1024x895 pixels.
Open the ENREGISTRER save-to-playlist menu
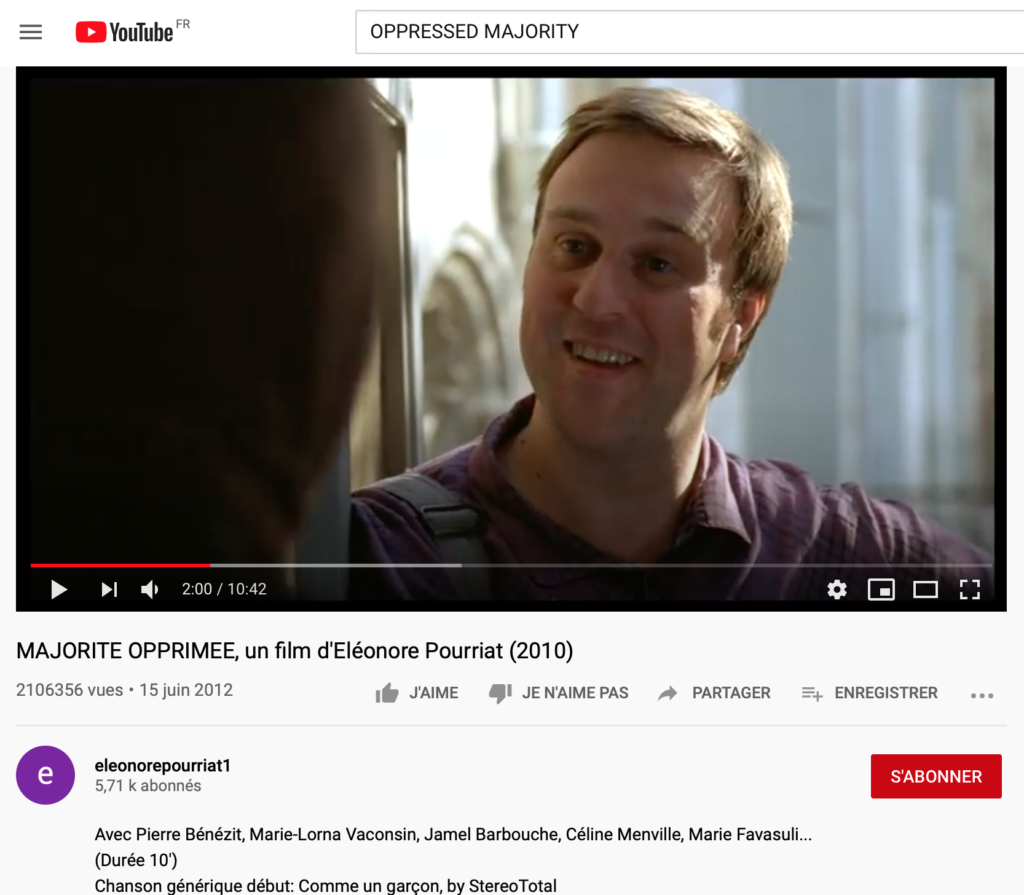(869, 693)
